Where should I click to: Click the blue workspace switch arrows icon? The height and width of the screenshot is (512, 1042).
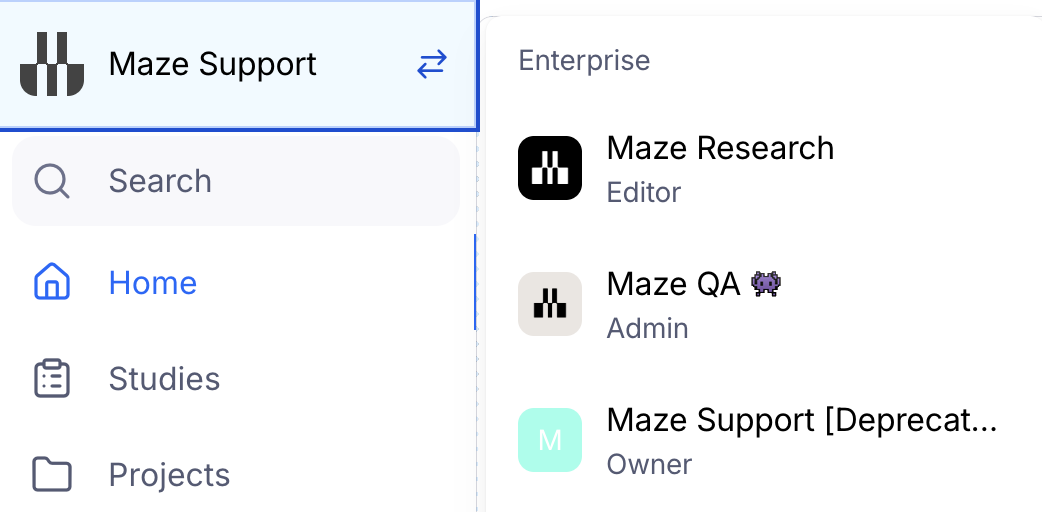(432, 64)
